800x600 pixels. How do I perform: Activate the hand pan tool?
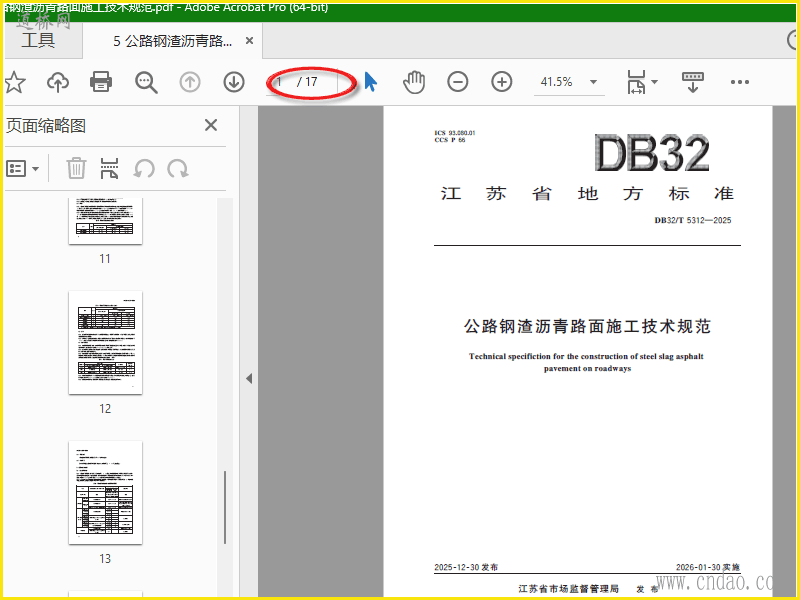(414, 82)
